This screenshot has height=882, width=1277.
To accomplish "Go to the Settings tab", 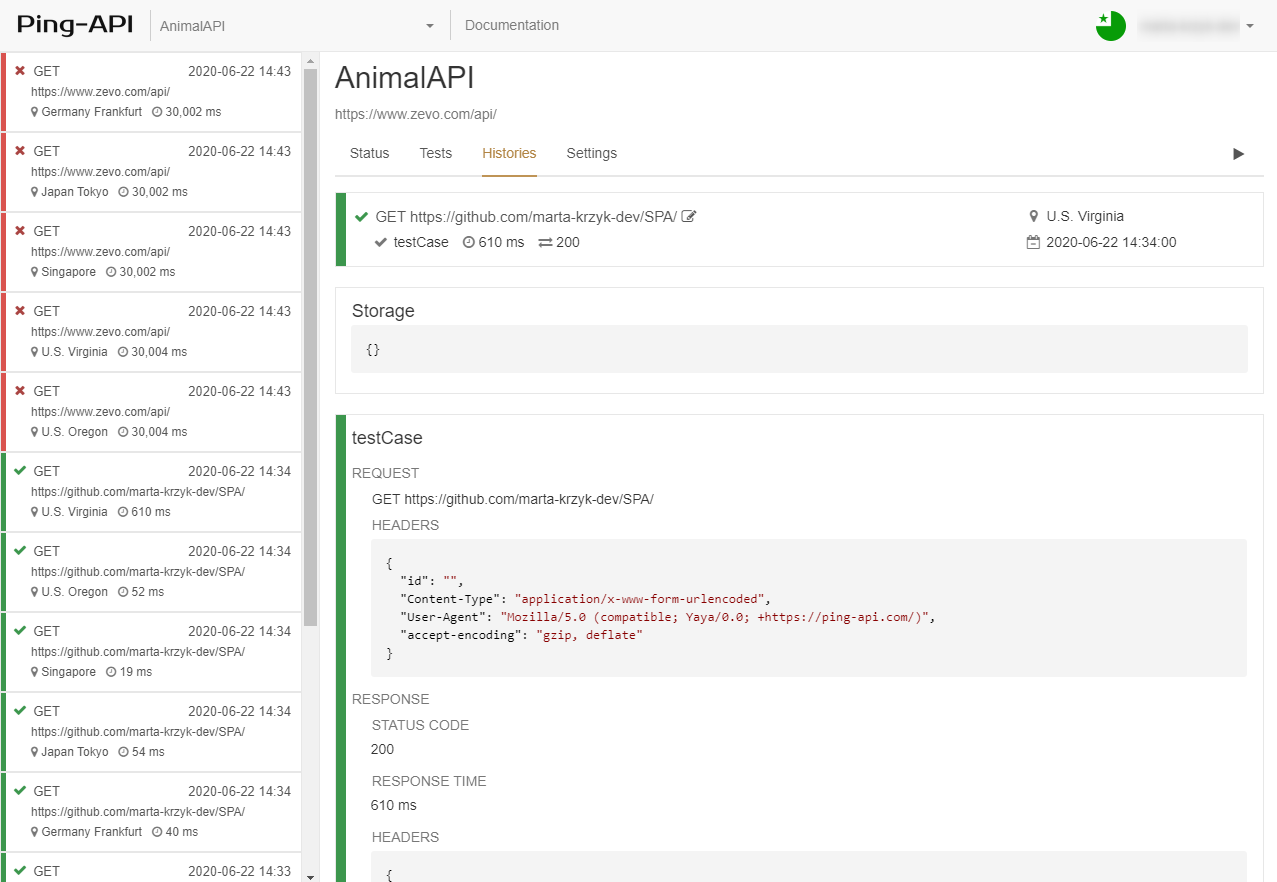I will pos(591,153).
